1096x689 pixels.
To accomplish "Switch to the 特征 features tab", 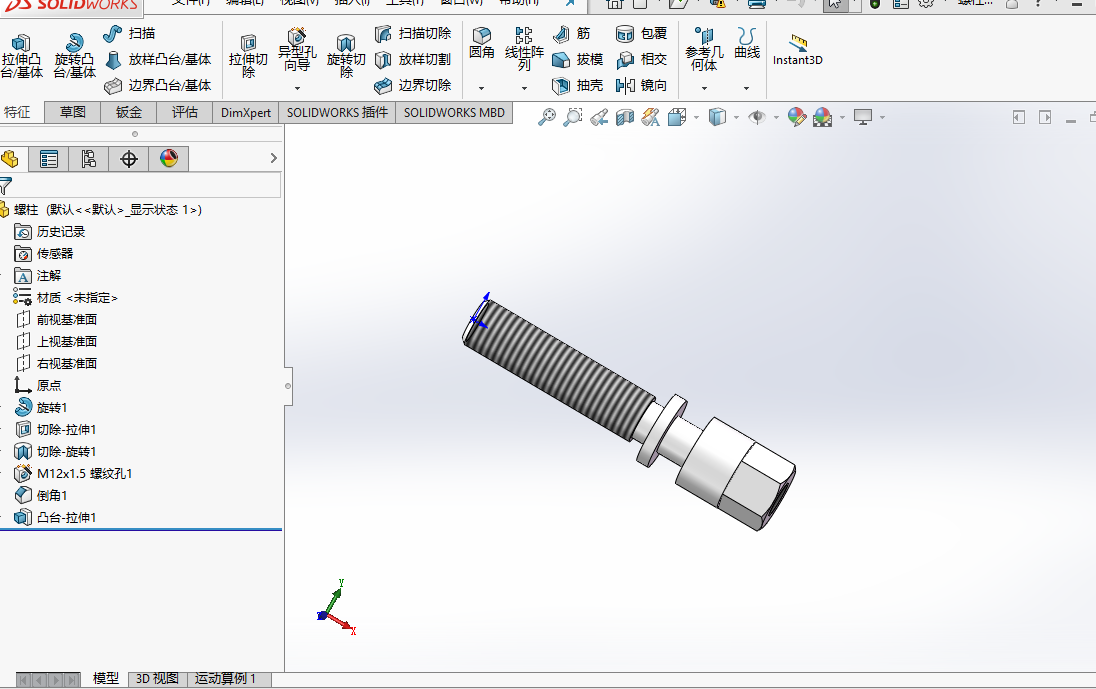I will pyautogui.click(x=18, y=113).
